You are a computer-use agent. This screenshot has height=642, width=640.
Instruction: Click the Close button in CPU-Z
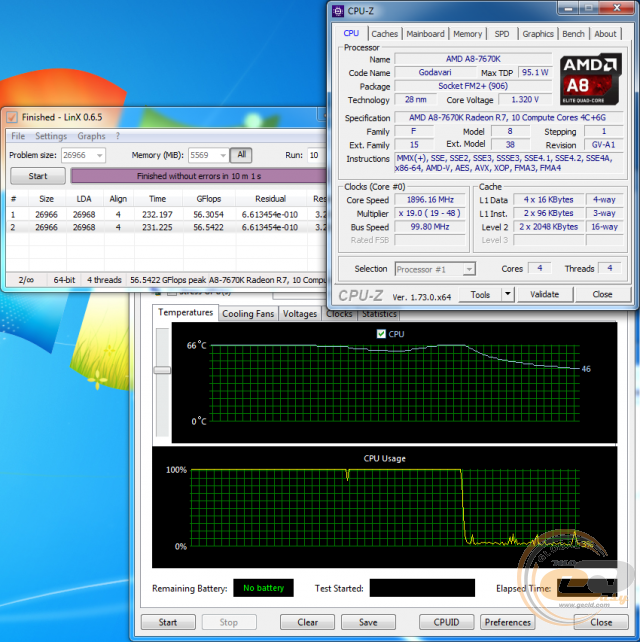[x=602, y=294]
